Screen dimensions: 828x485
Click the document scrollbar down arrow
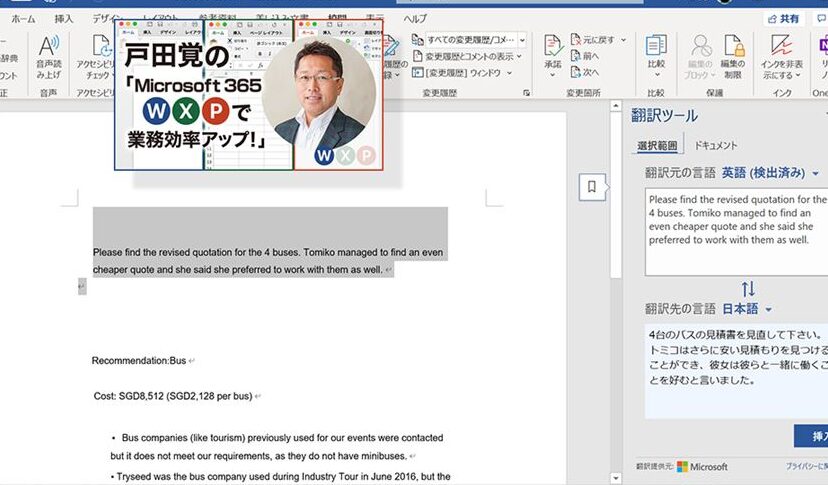coord(616,478)
